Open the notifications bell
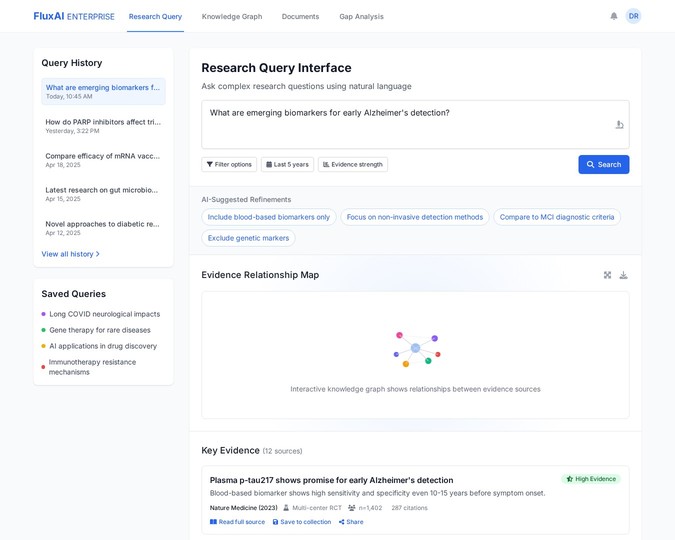Viewport: 675px width, 540px height. pos(614,16)
